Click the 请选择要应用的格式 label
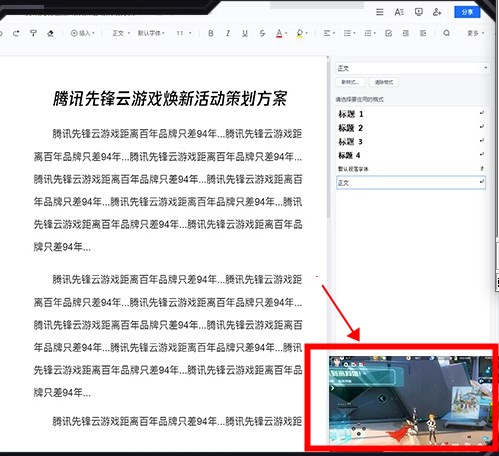This screenshot has height=456, width=499. pos(359,99)
